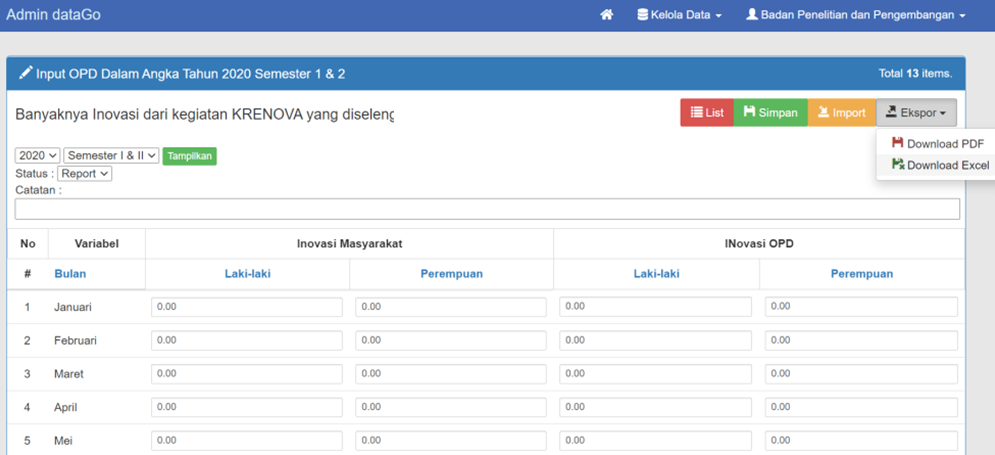The image size is (995, 455).
Task: Click the Admin dataGo brand link
Action: (54, 15)
